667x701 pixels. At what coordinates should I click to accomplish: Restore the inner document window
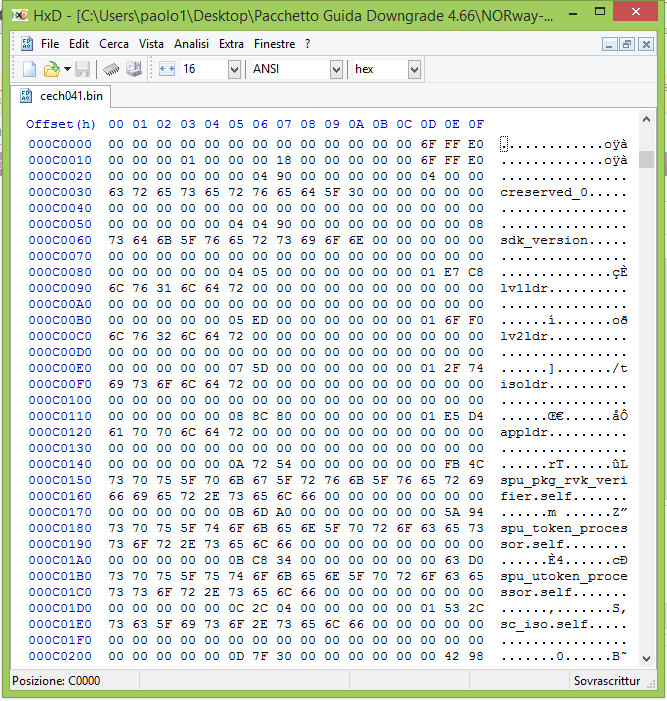click(627, 44)
